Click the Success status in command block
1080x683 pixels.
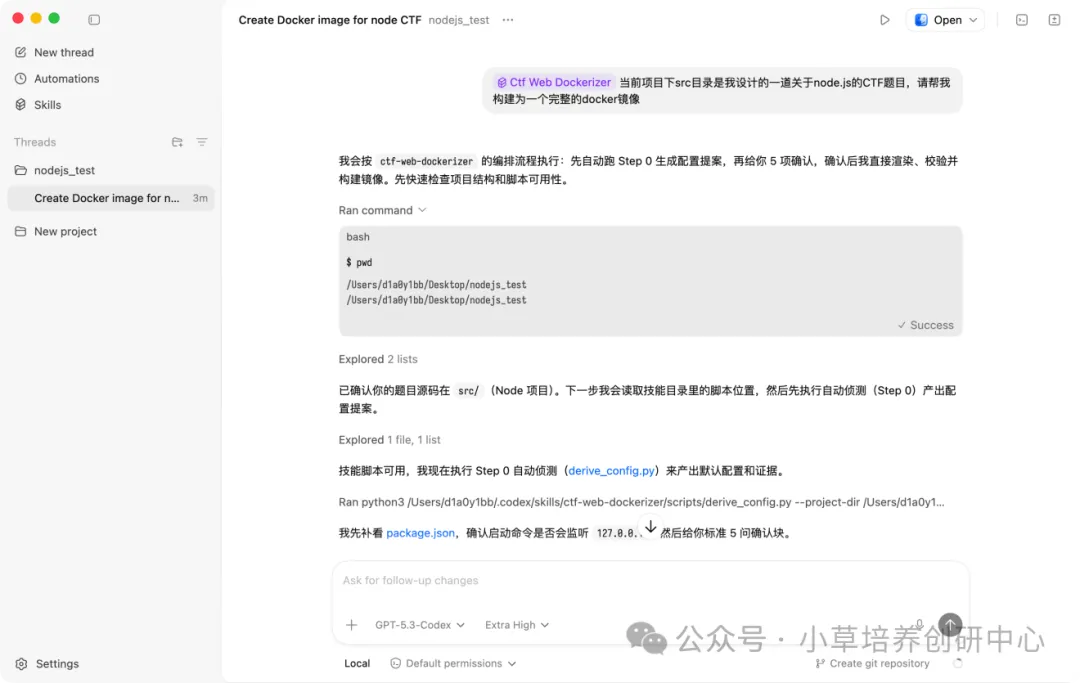click(925, 325)
